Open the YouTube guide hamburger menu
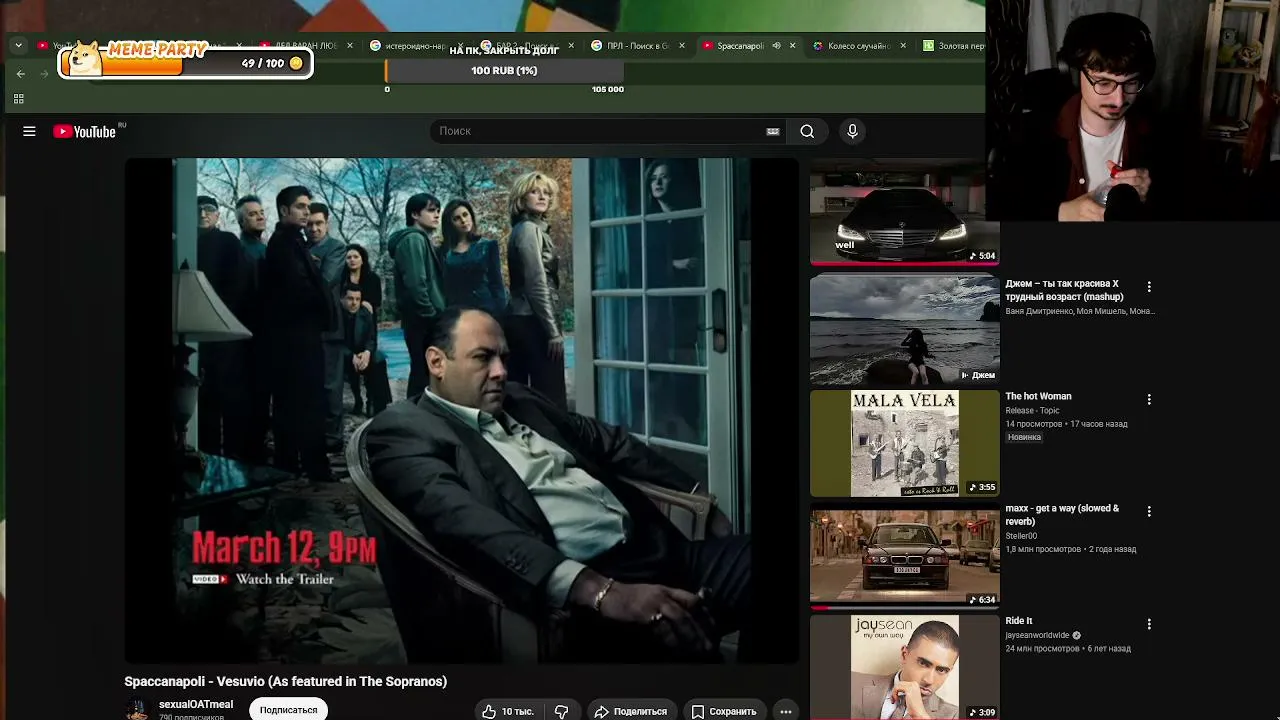This screenshot has height=720, width=1280. [29, 131]
